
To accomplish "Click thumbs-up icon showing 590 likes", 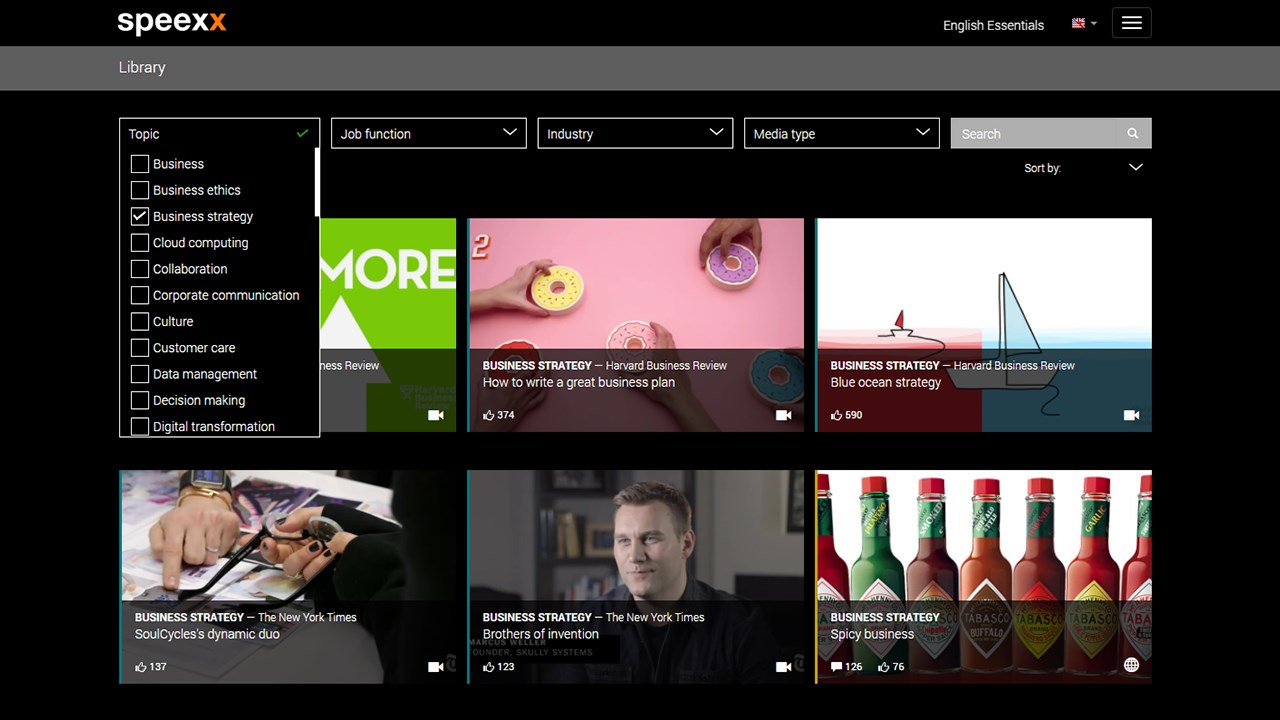I will pos(837,415).
